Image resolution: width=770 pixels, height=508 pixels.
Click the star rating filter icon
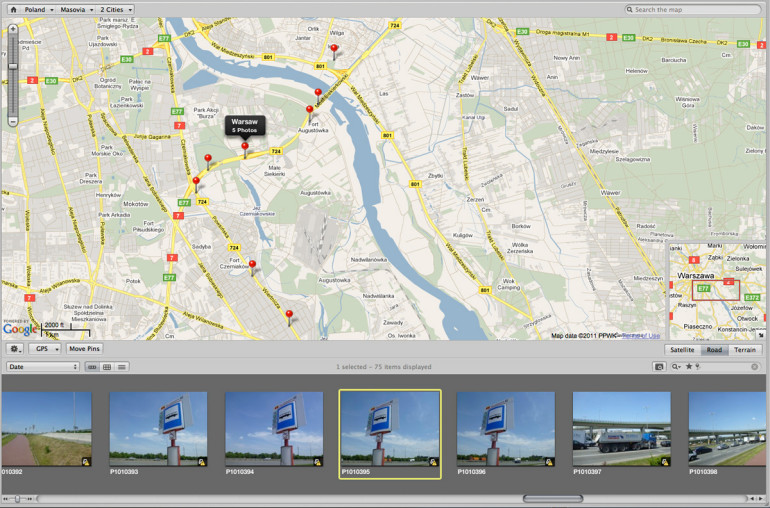click(688, 367)
